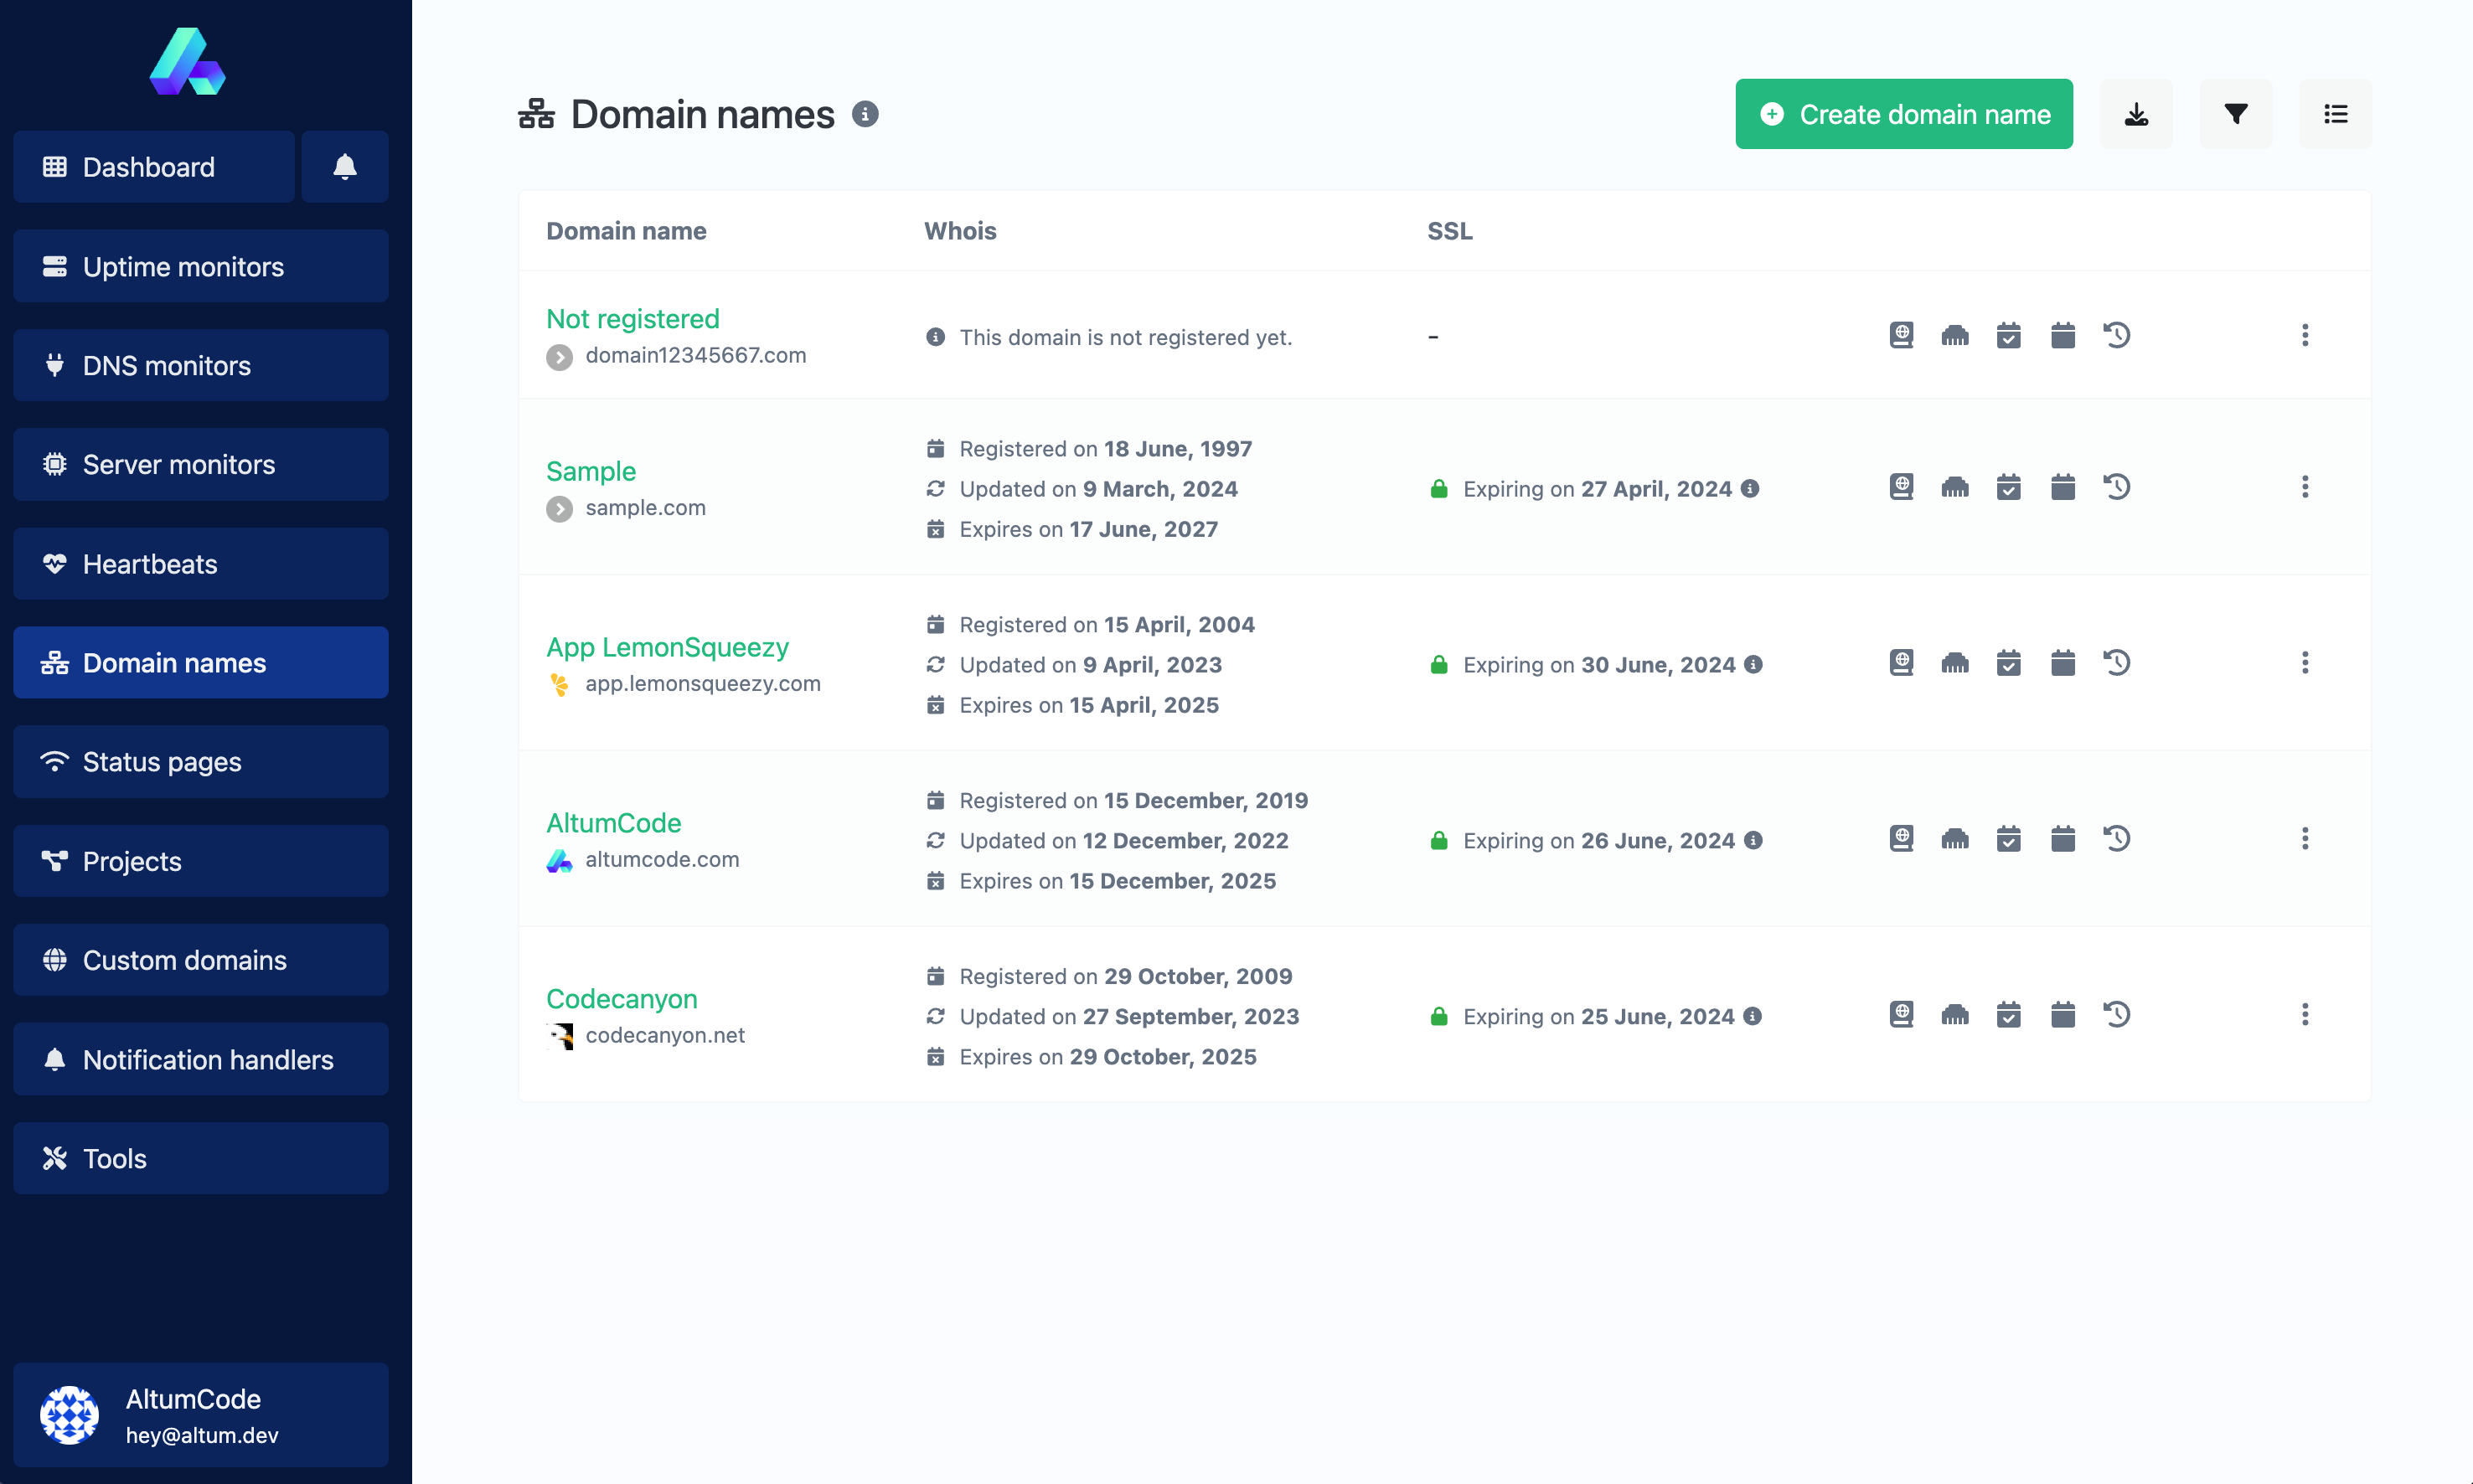Image resolution: width=2473 pixels, height=1484 pixels.
Task: Click the Projects sidebar menu item
Action: coord(199,860)
